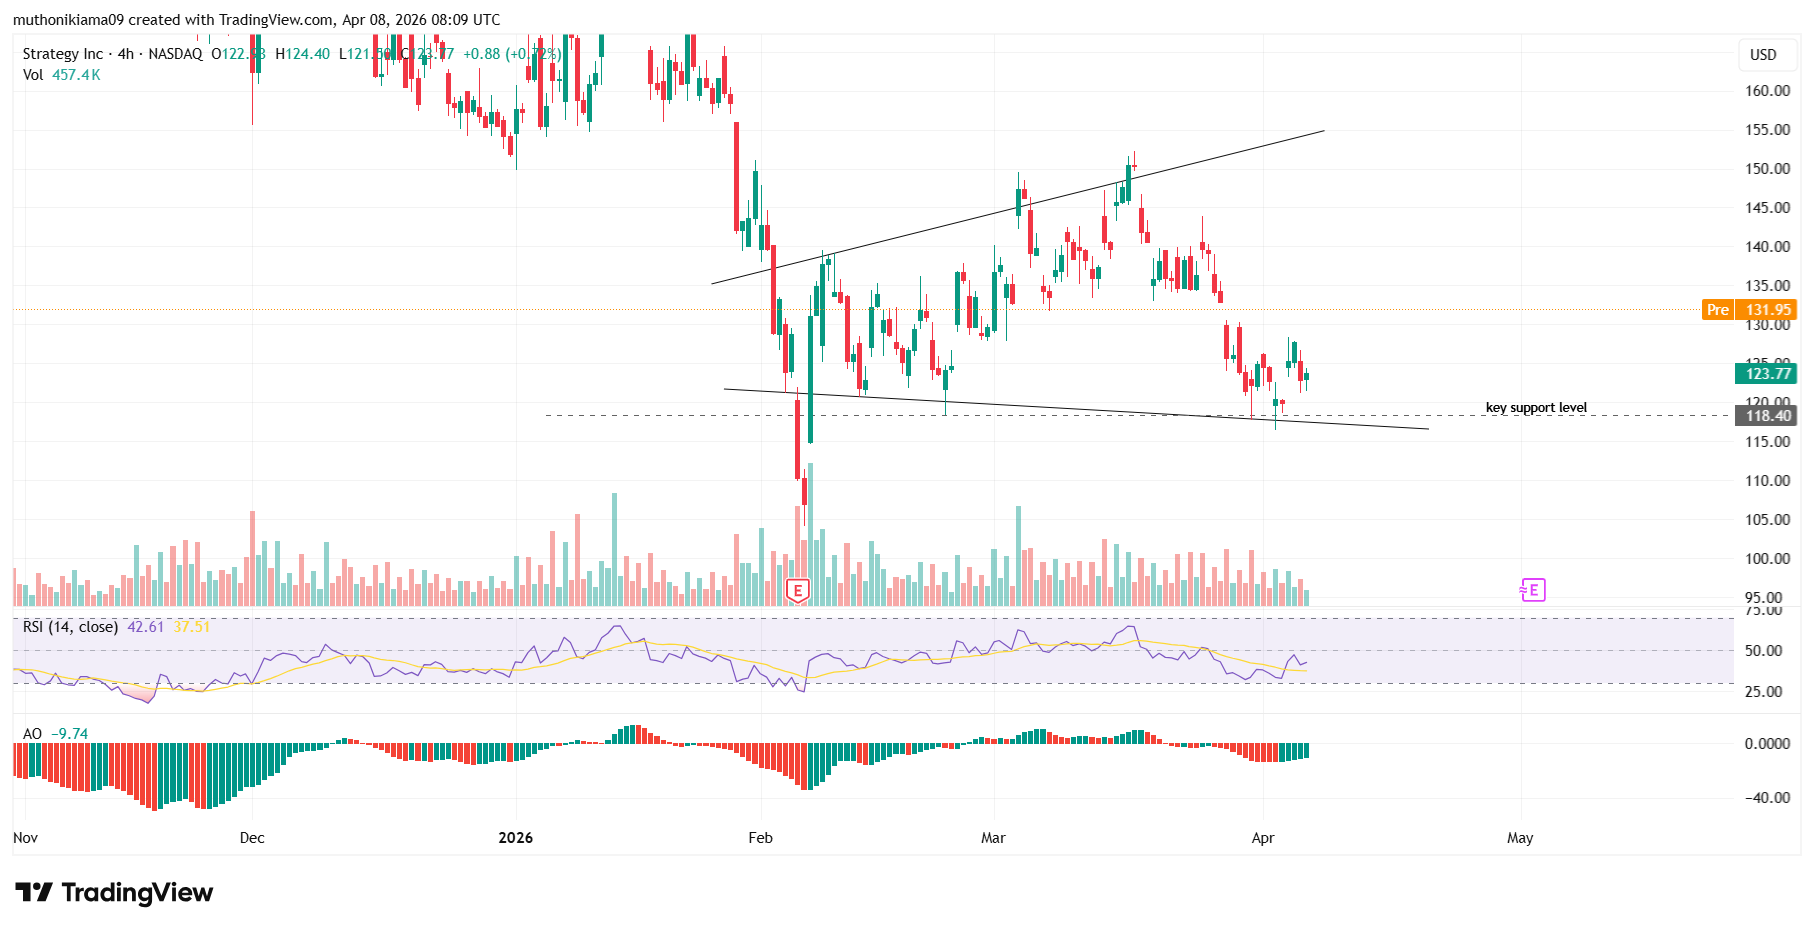This screenshot has height=930, width=1814.
Task: Click the 155.00 price on the right scale
Action: coord(1765,129)
